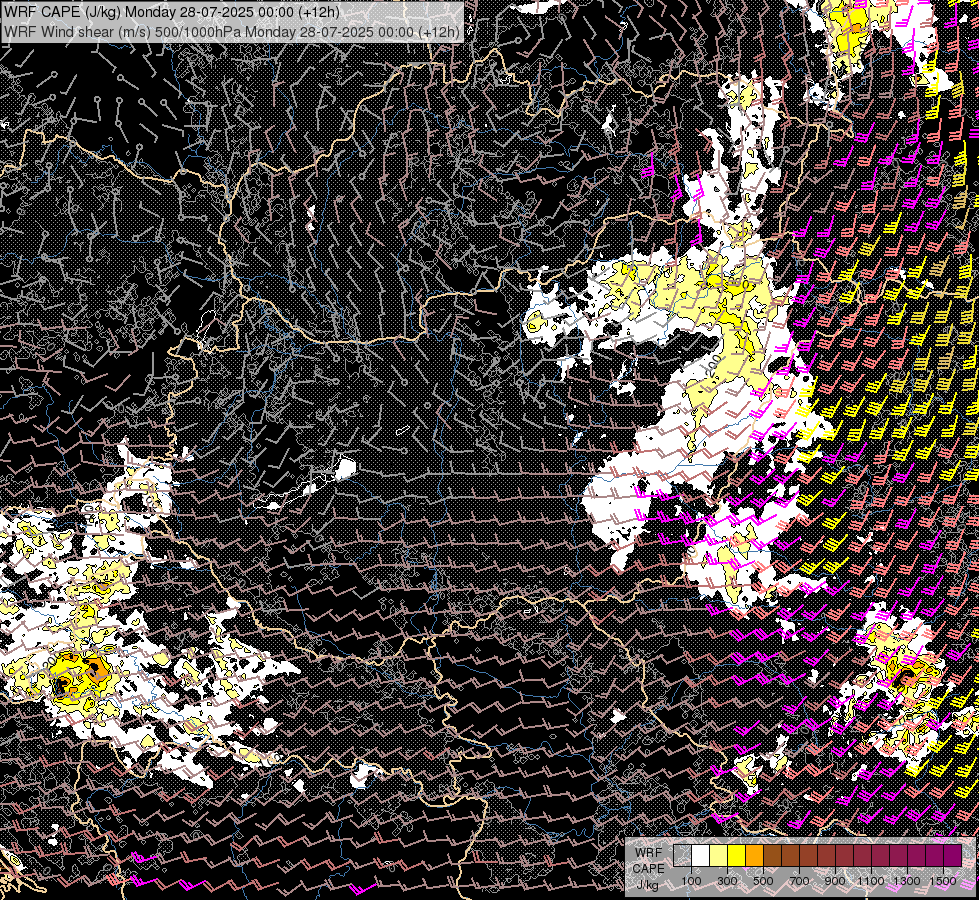This screenshot has height=900, width=979.
Task: Click the legend value 300
Action: point(727,881)
